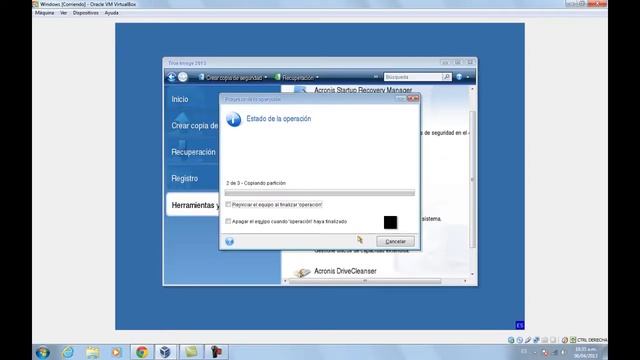Select Crear copia de seguridad sidebar item

[x=195, y=126]
